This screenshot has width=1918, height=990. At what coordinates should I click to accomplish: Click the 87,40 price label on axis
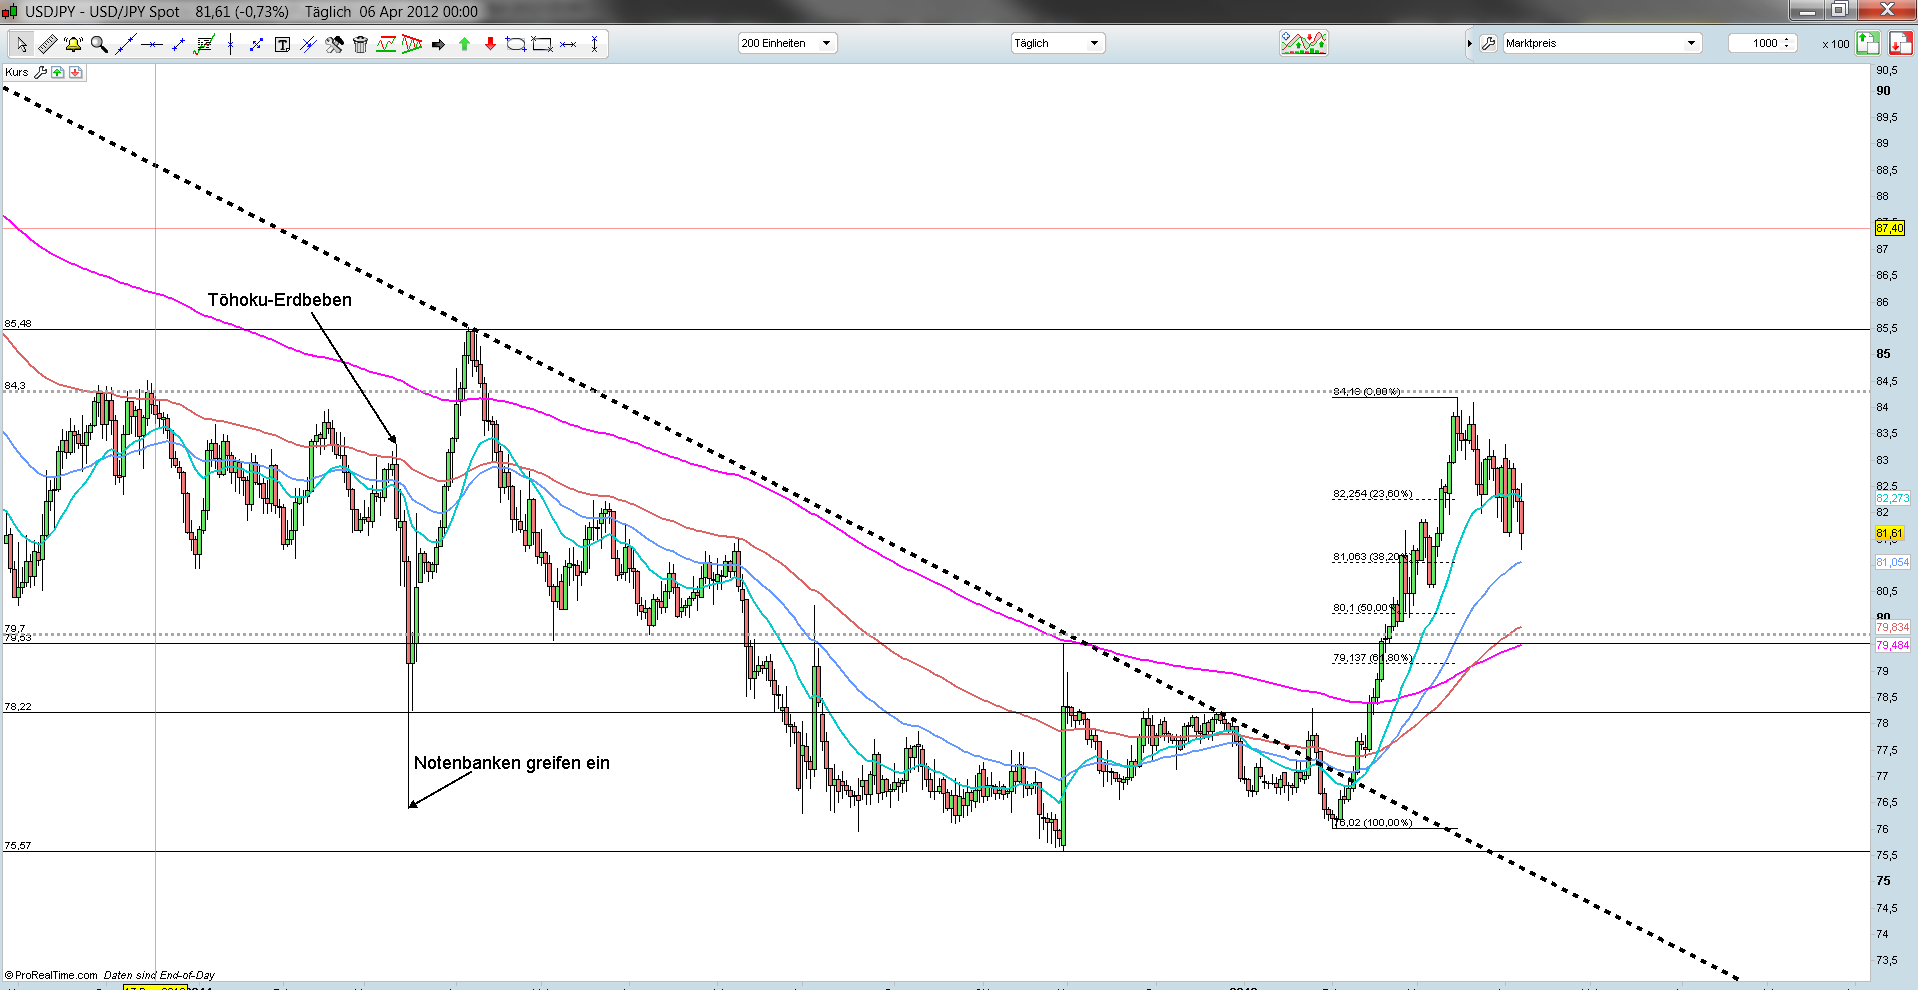coord(1889,228)
